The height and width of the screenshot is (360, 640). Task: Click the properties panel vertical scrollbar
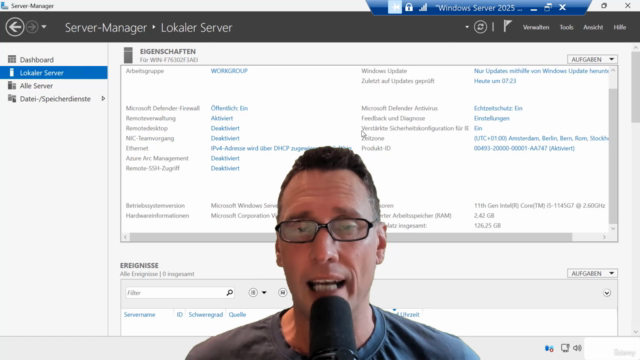click(613, 155)
